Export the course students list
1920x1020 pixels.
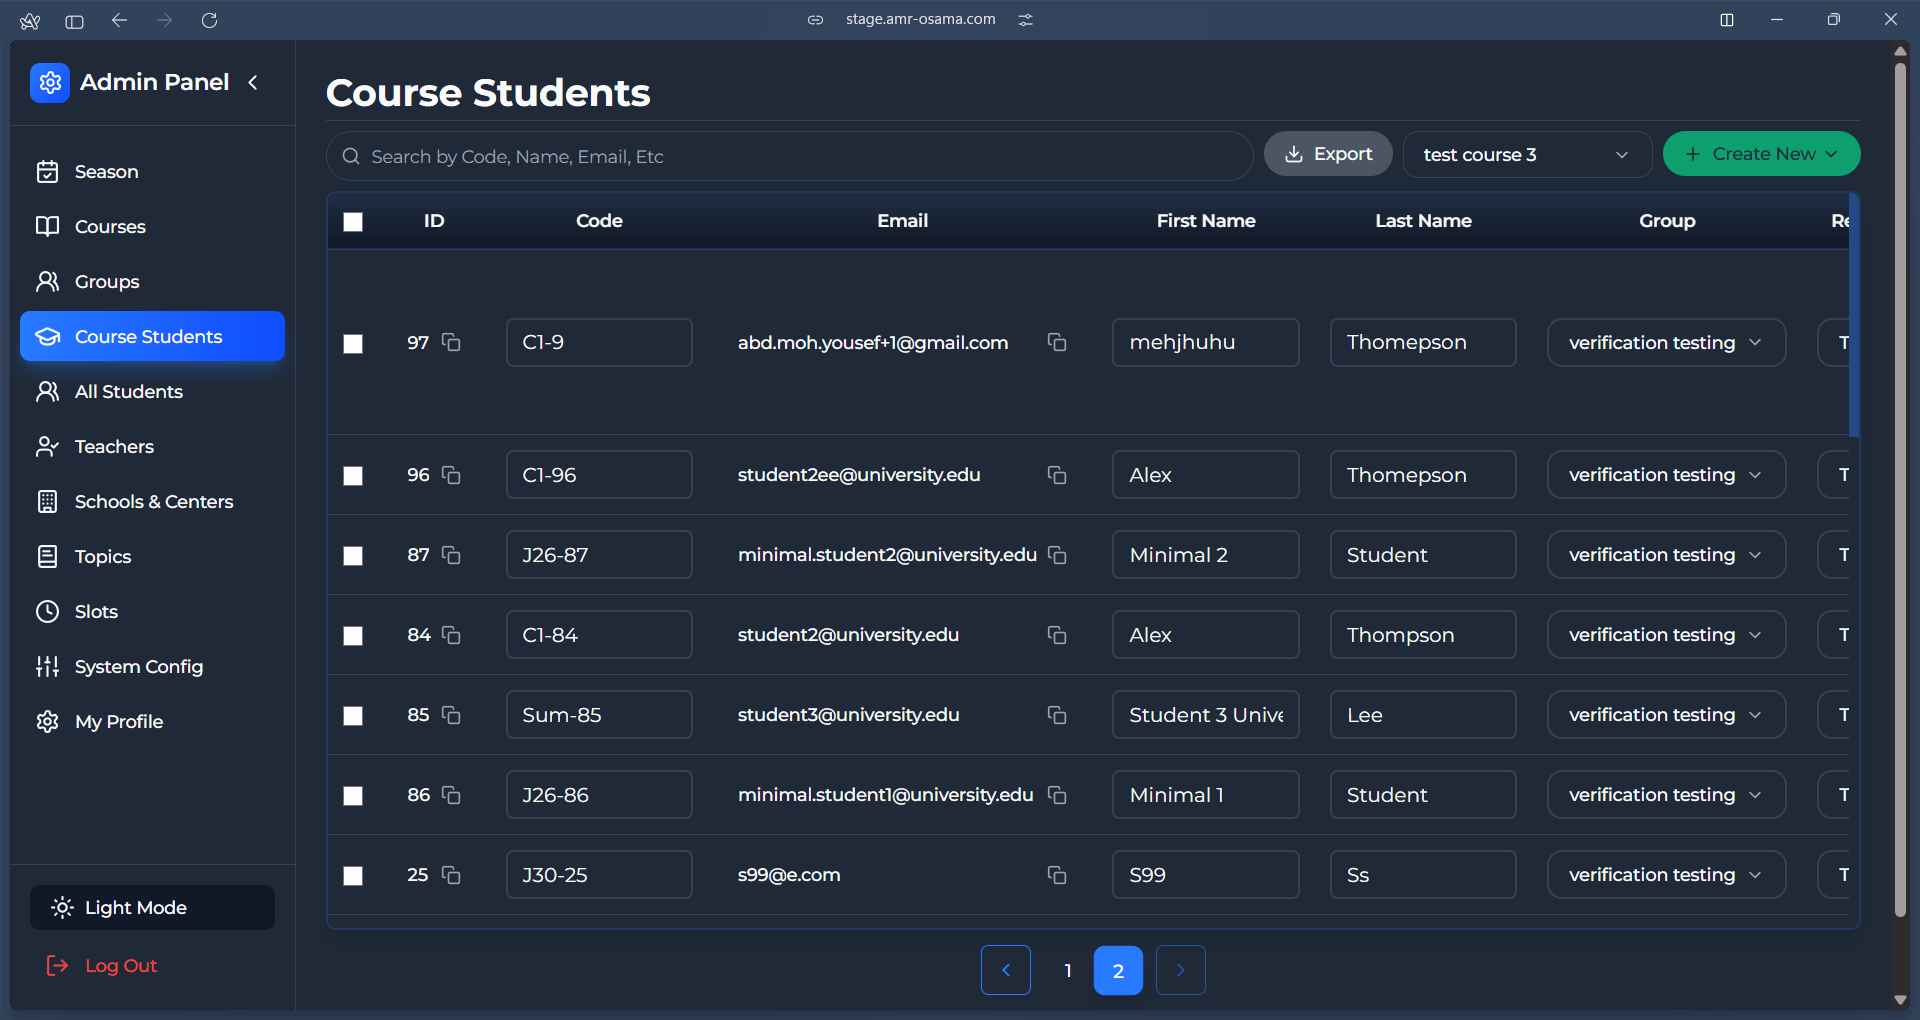tap(1328, 153)
